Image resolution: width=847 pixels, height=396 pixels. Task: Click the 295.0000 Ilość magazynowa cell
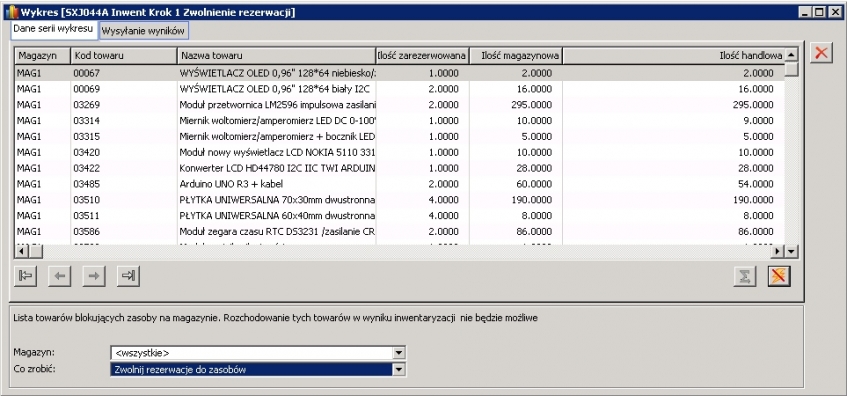(x=516, y=104)
